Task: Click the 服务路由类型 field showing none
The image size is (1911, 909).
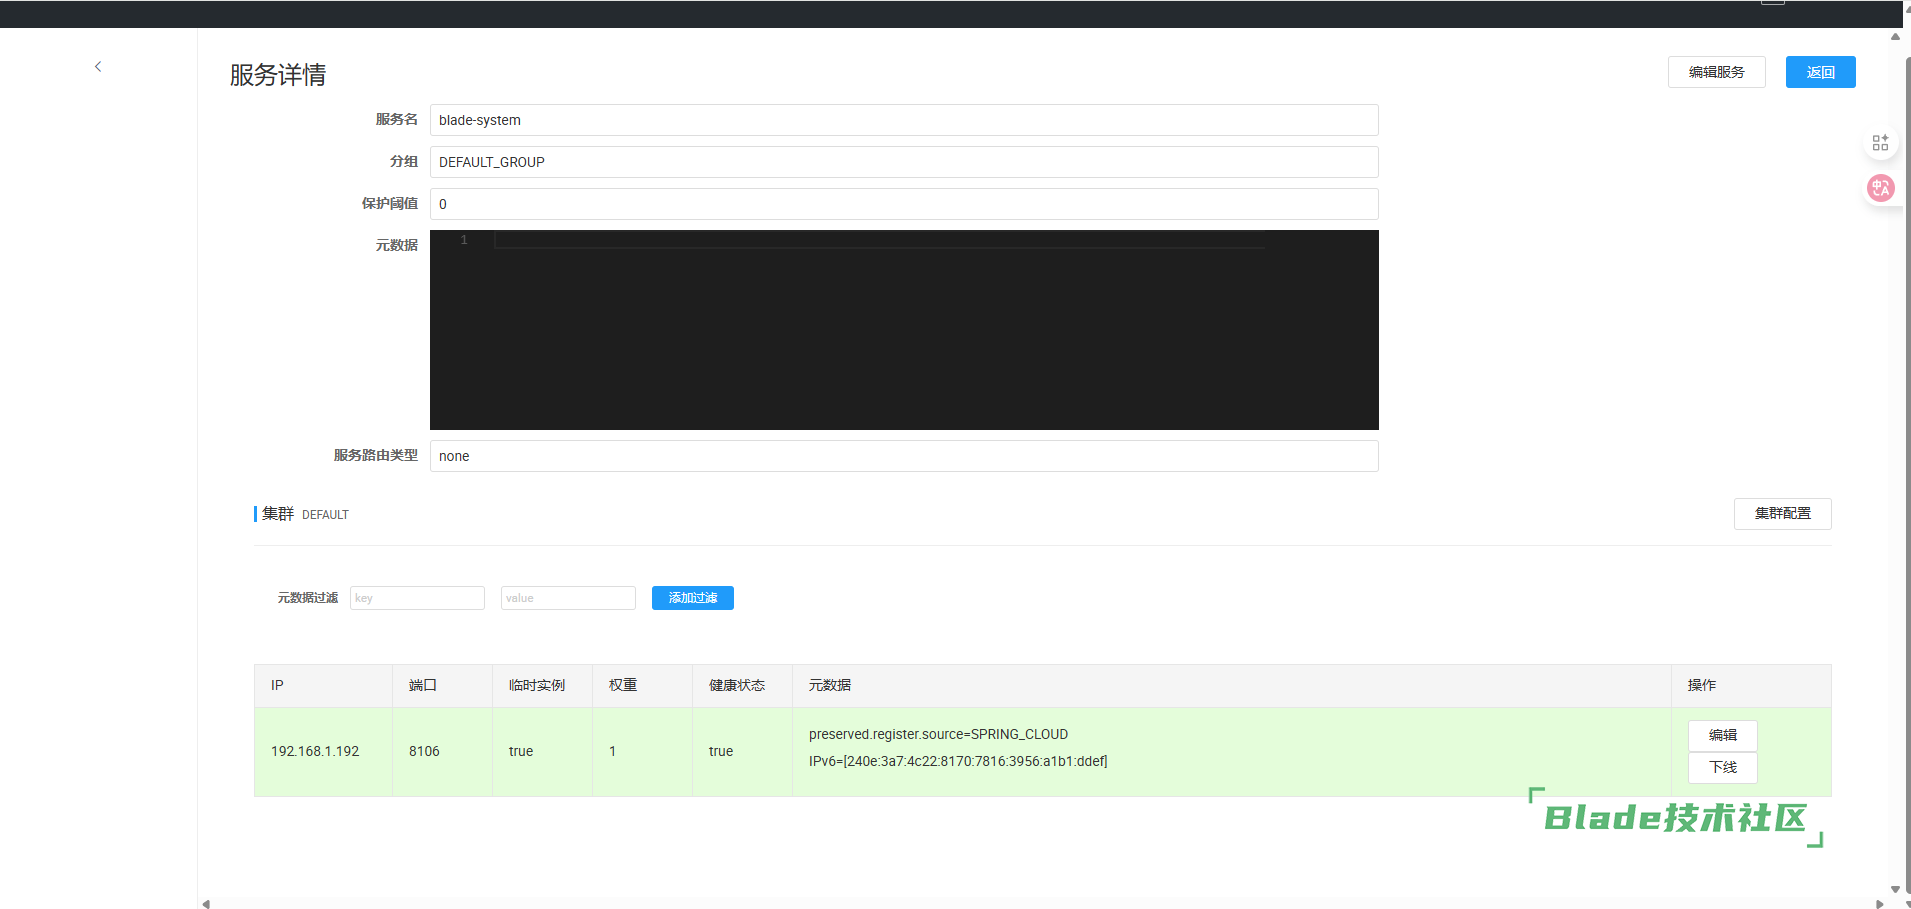Action: pos(903,456)
